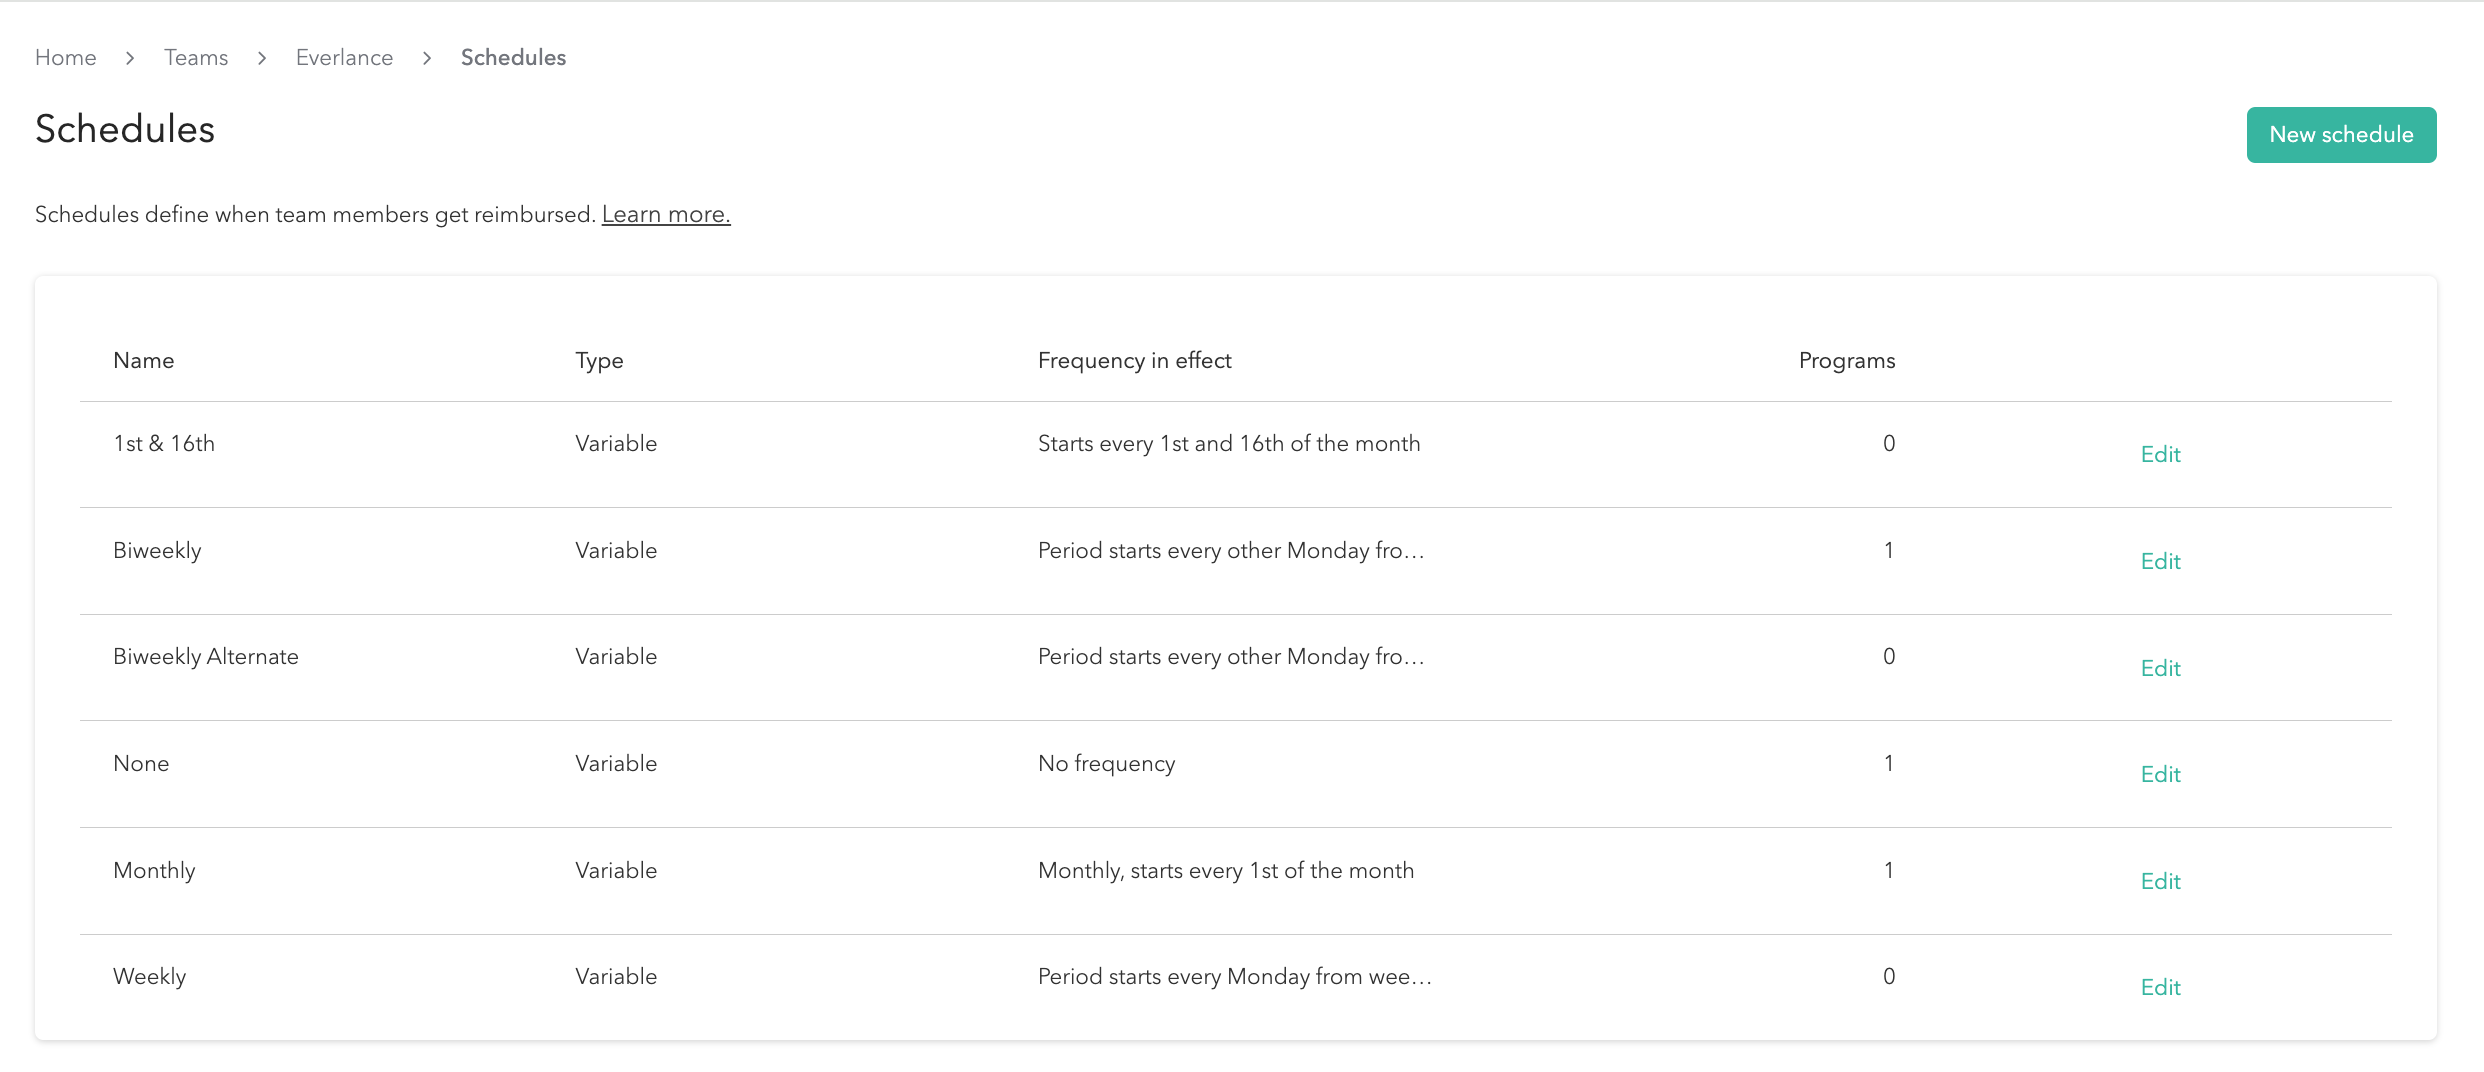Open the Learn more link

(x=666, y=215)
